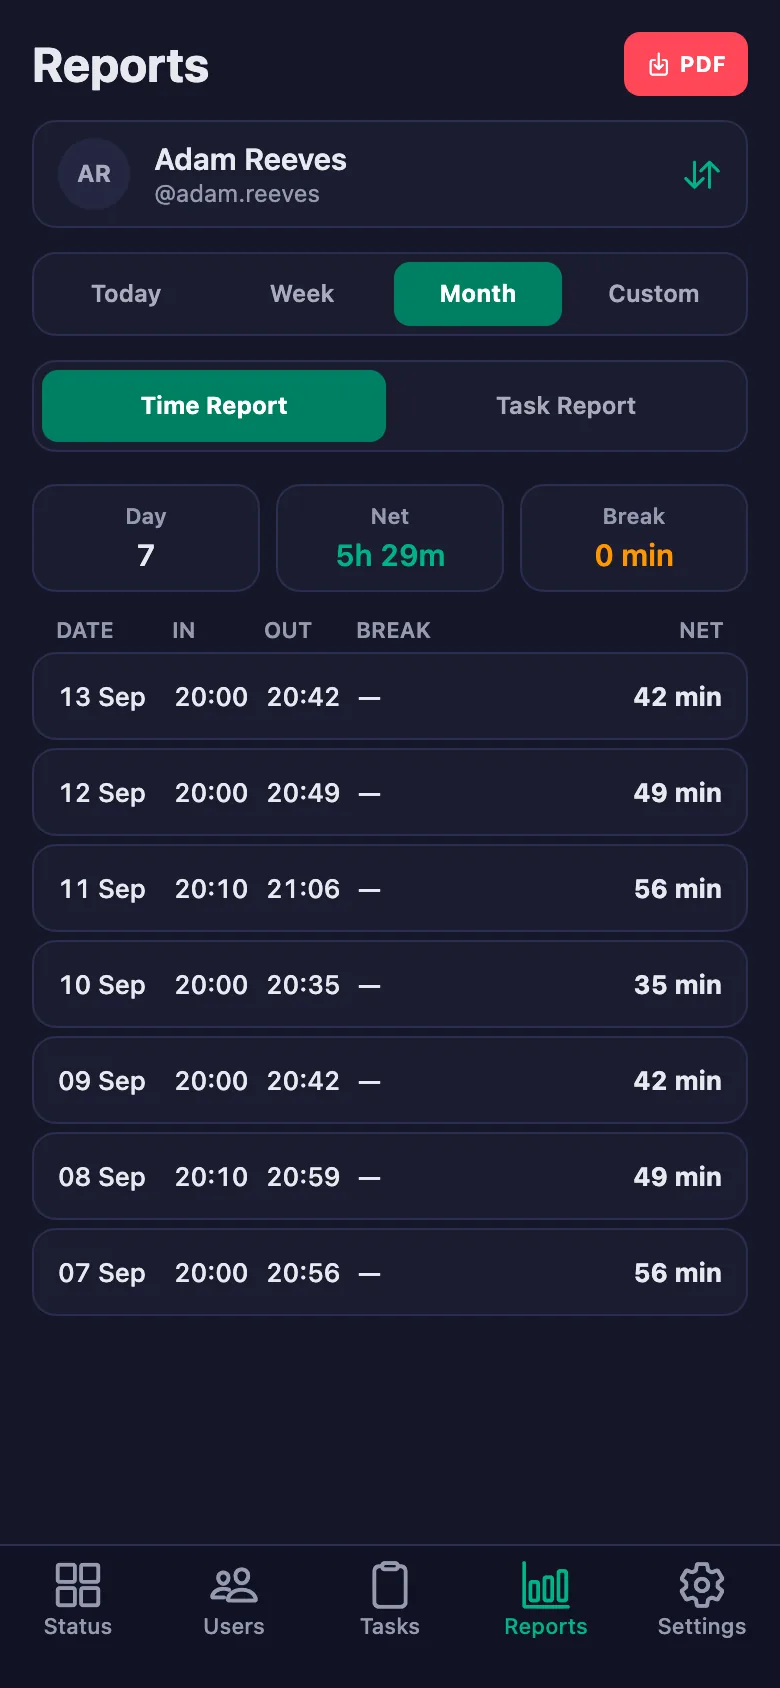Open the Adam Reeves user selector
The height and width of the screenshot is (1688, 780).
click(x=390, y=174)
